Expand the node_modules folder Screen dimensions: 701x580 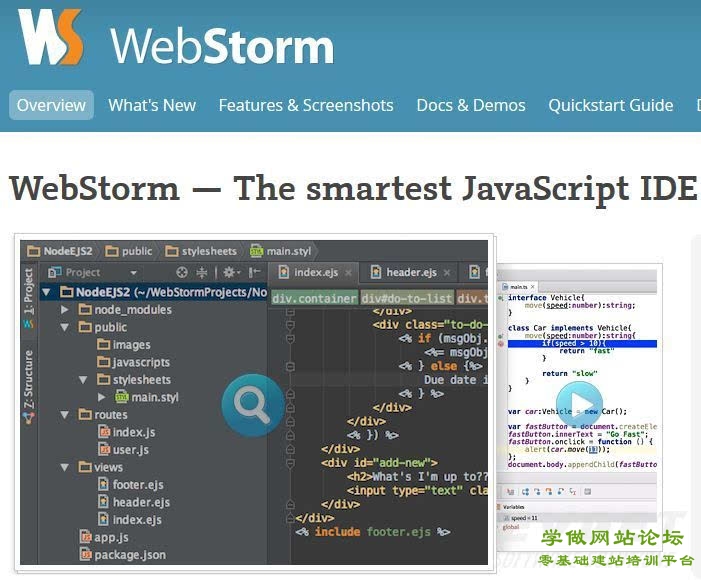pyautogui.click(x=65, y=310)
